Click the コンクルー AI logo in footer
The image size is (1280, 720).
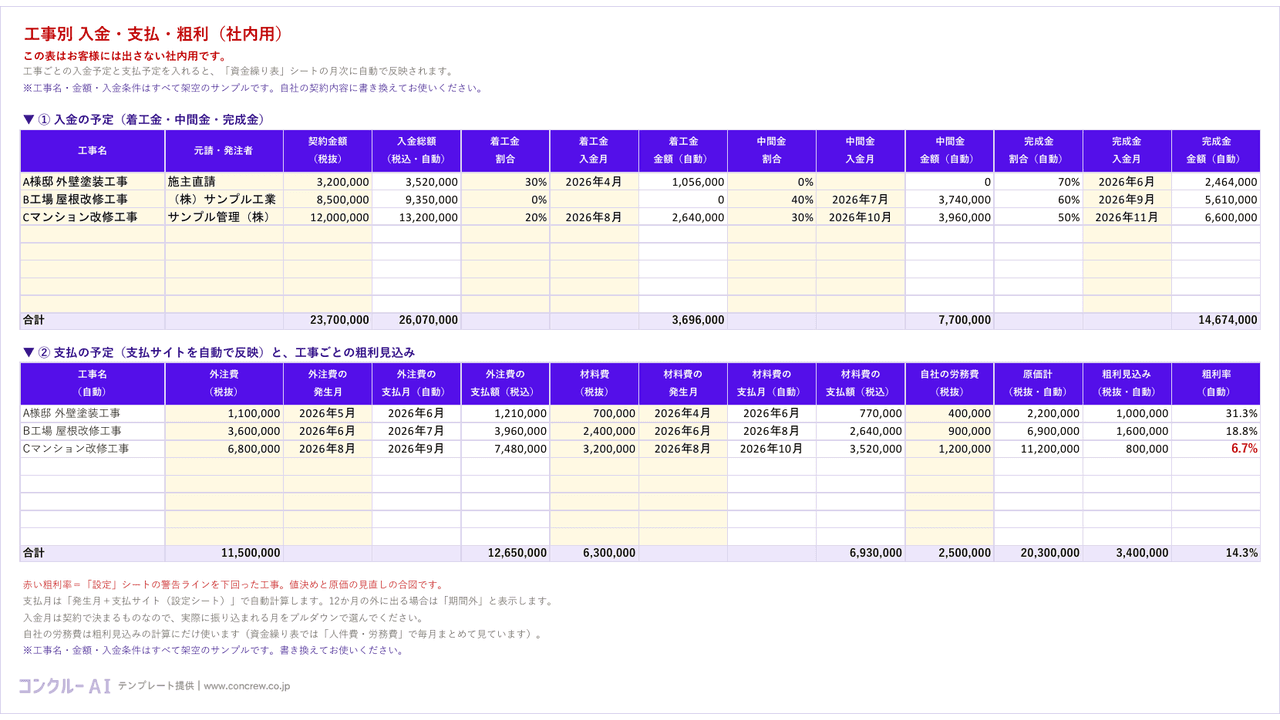coord(64,686)
